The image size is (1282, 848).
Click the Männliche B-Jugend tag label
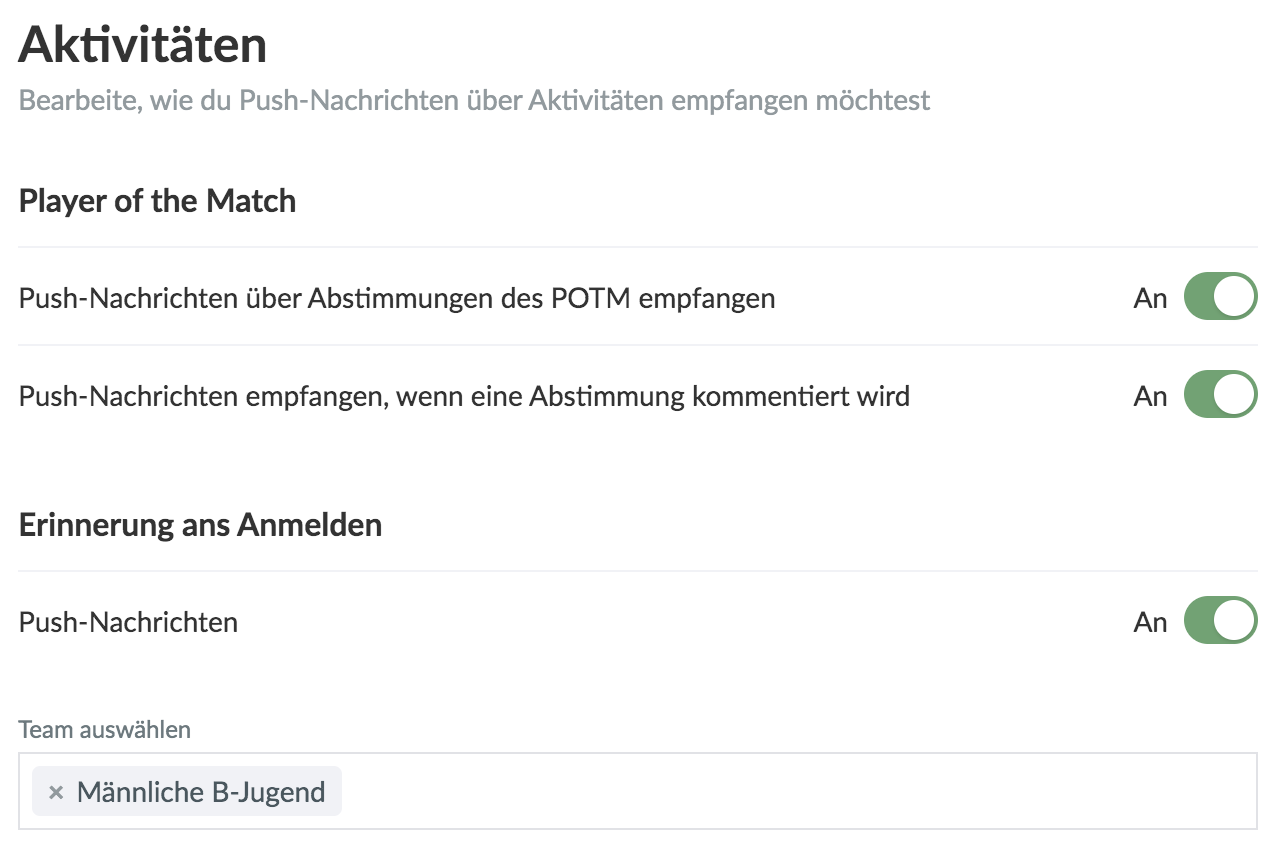click(201, 793)
